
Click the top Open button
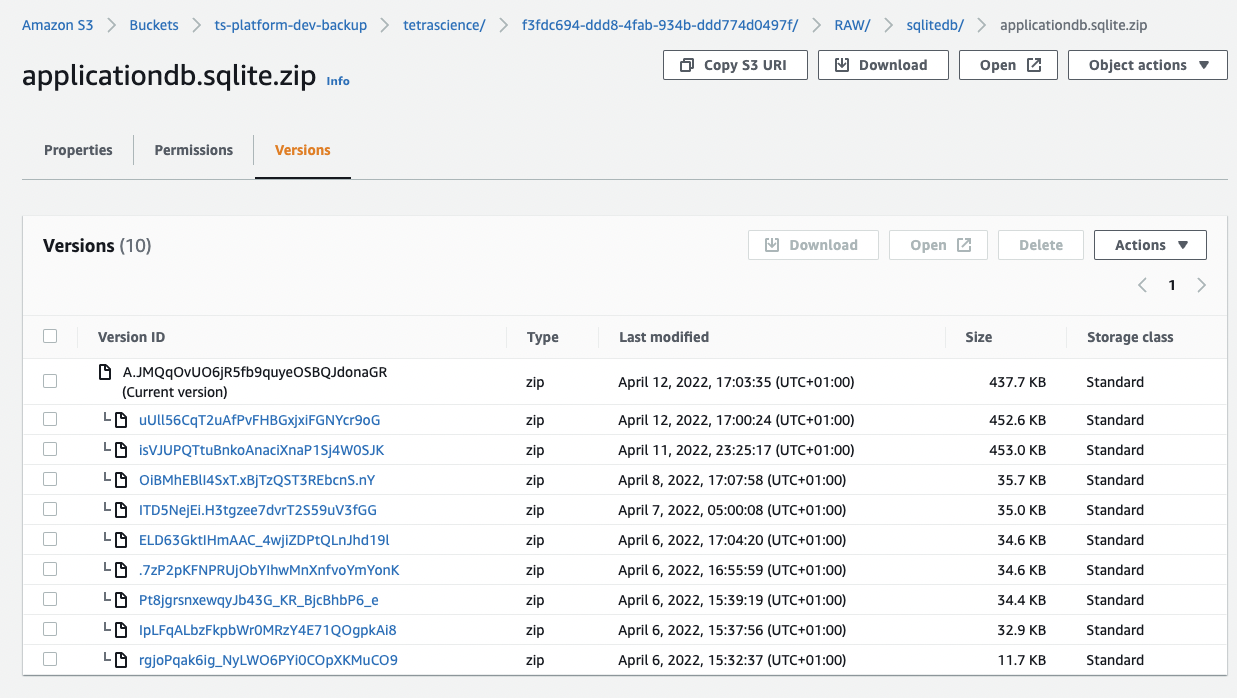[1008, 65]
